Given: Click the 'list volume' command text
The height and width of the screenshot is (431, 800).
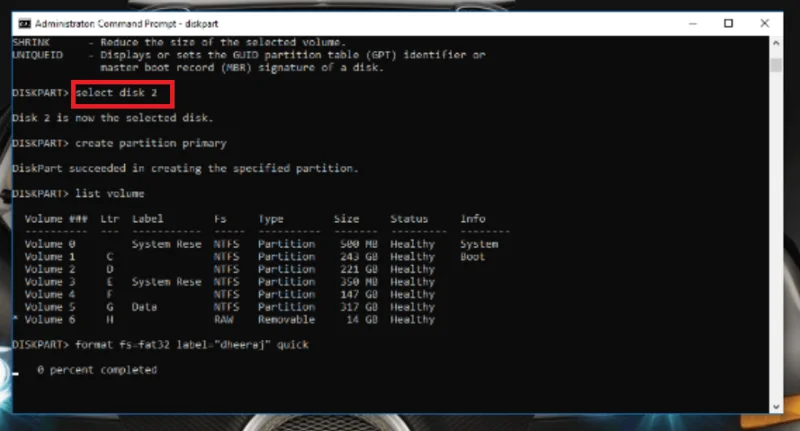Looking at the screenshot, I should (x=110, y=194).
